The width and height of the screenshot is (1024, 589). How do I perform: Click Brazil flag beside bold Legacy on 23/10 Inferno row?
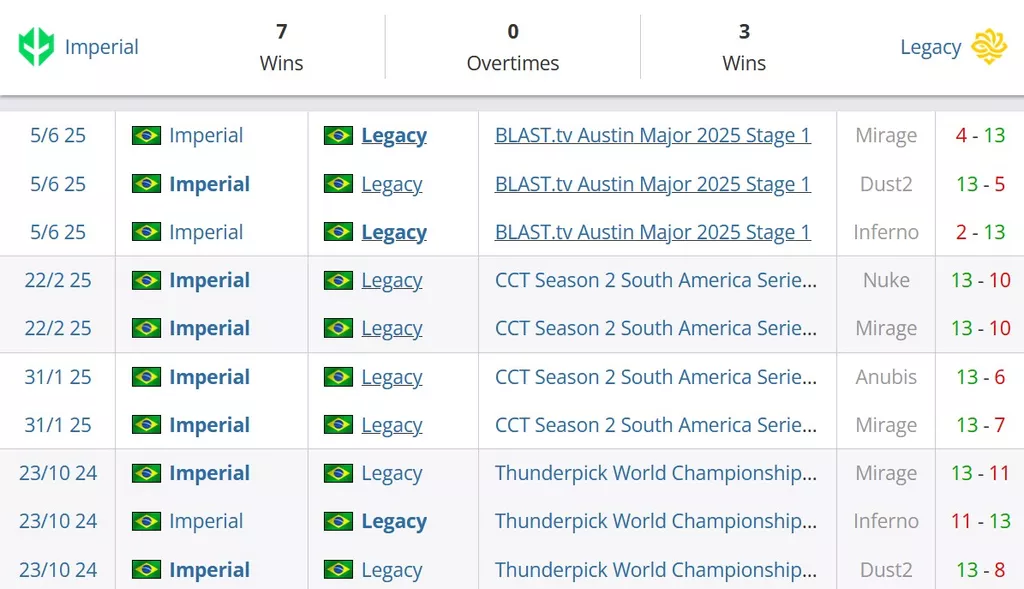(338, 521)
